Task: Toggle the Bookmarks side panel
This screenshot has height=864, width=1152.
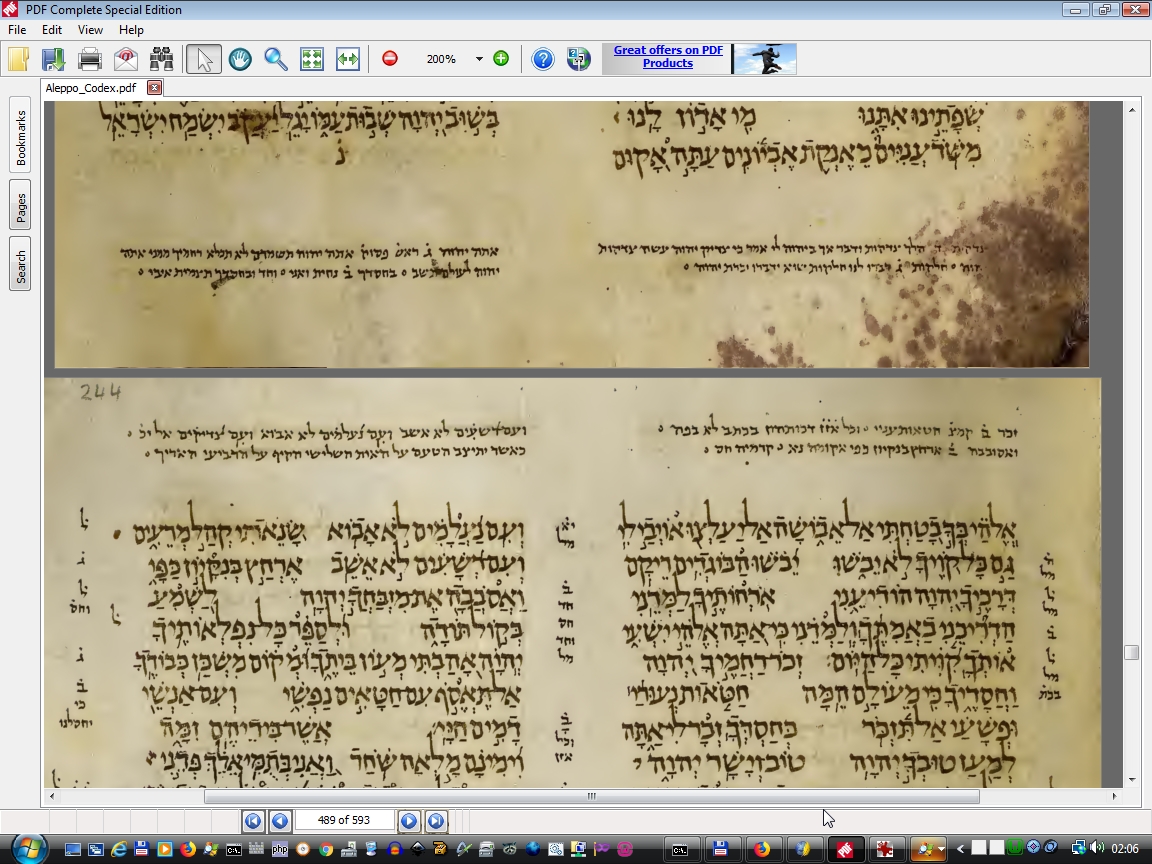Action: click(x=20, y=137)
